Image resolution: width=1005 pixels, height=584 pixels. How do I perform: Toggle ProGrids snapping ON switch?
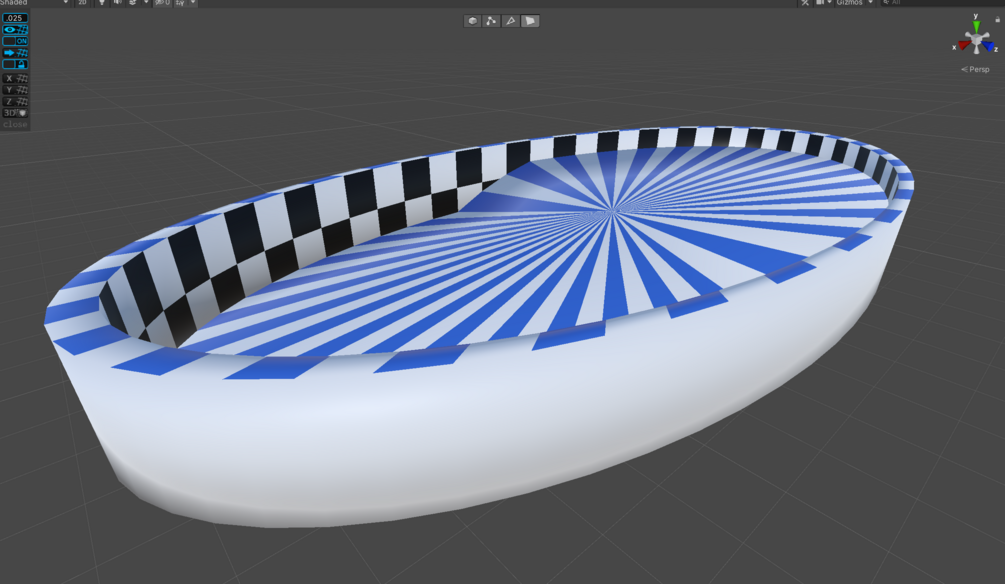pyautogui.click(x=15, y=41)
